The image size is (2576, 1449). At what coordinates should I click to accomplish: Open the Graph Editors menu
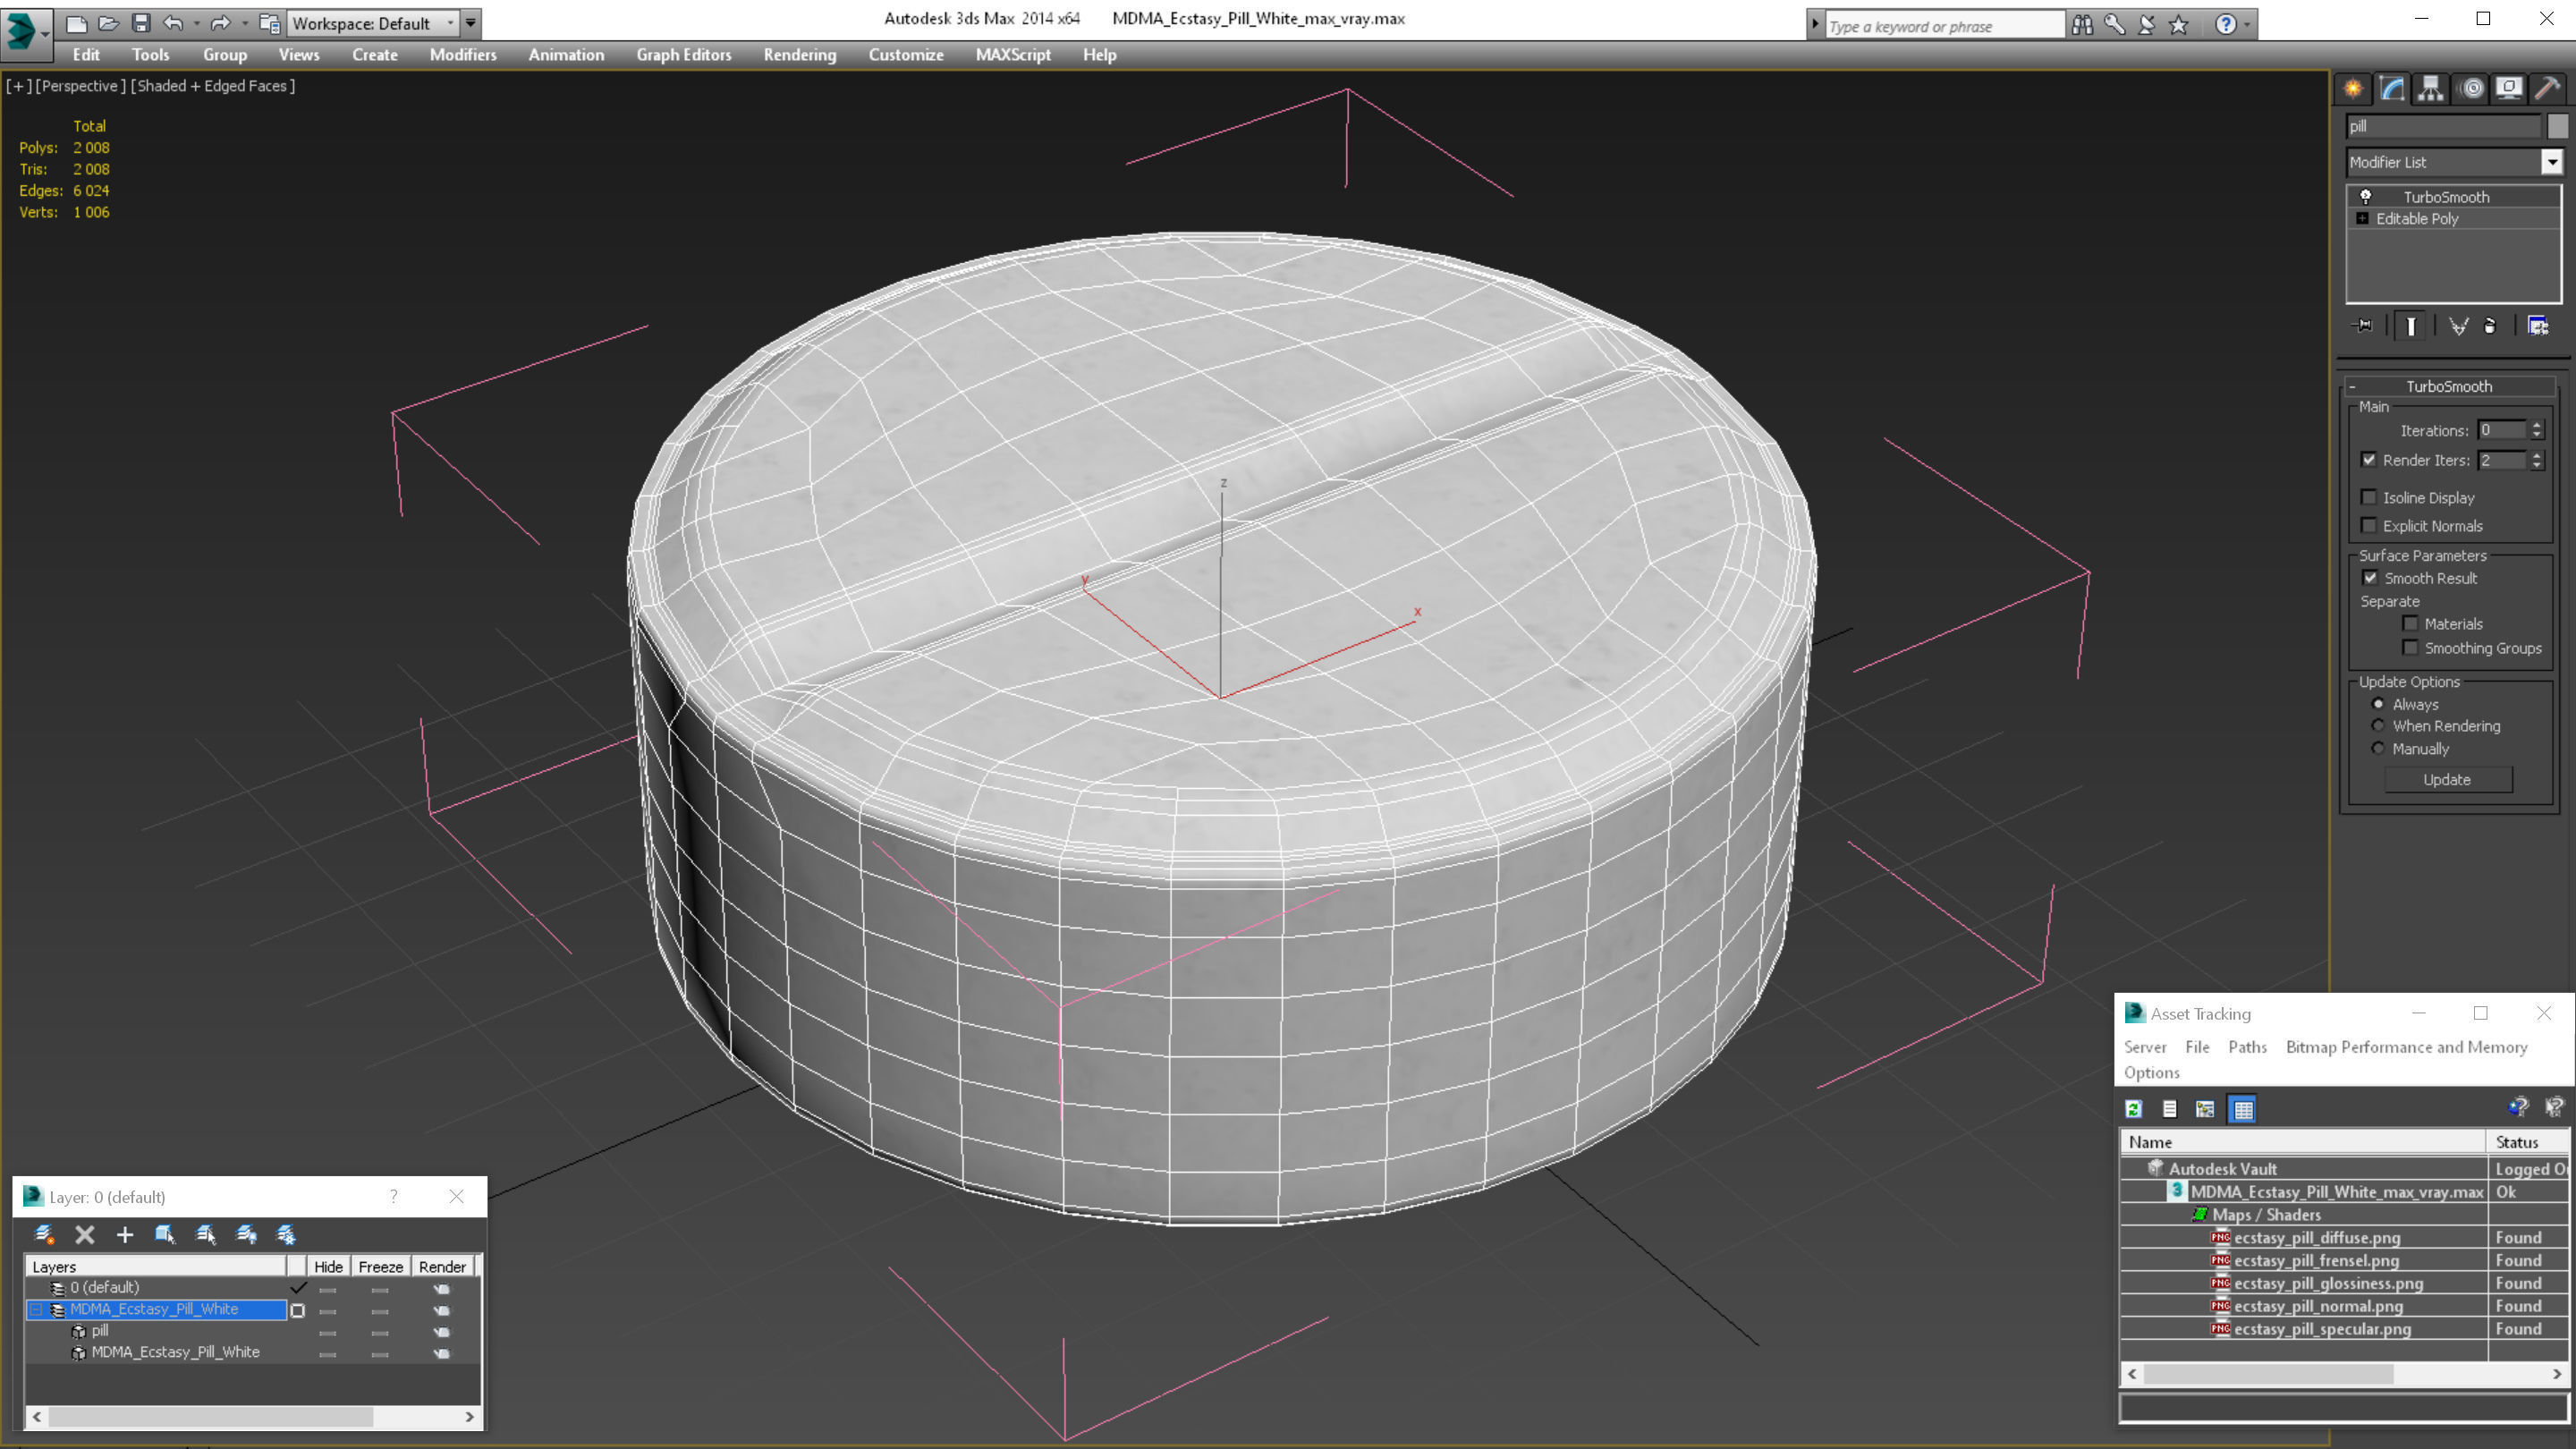point(684,55)
